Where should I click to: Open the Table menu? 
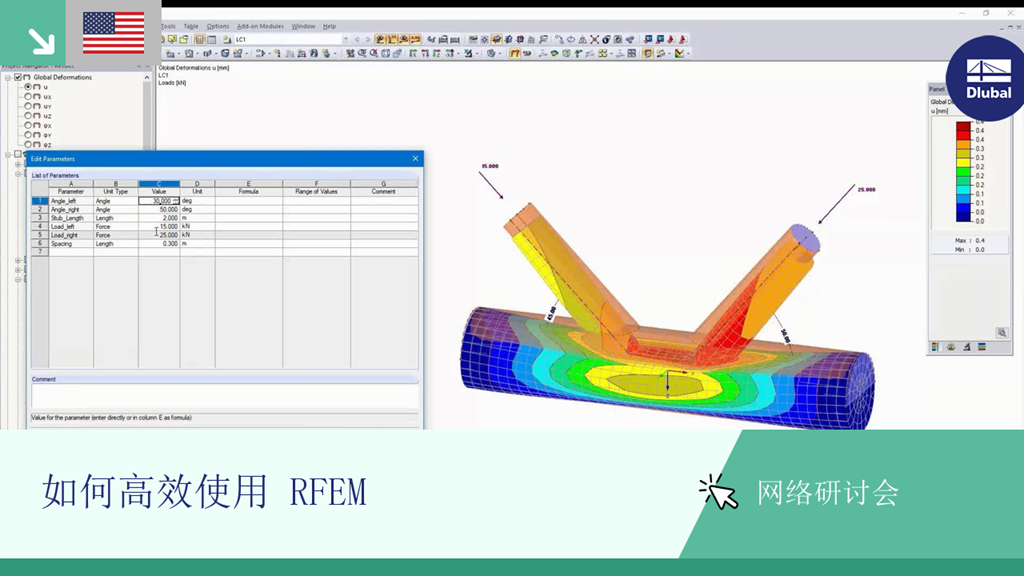[x=191, y=26]
